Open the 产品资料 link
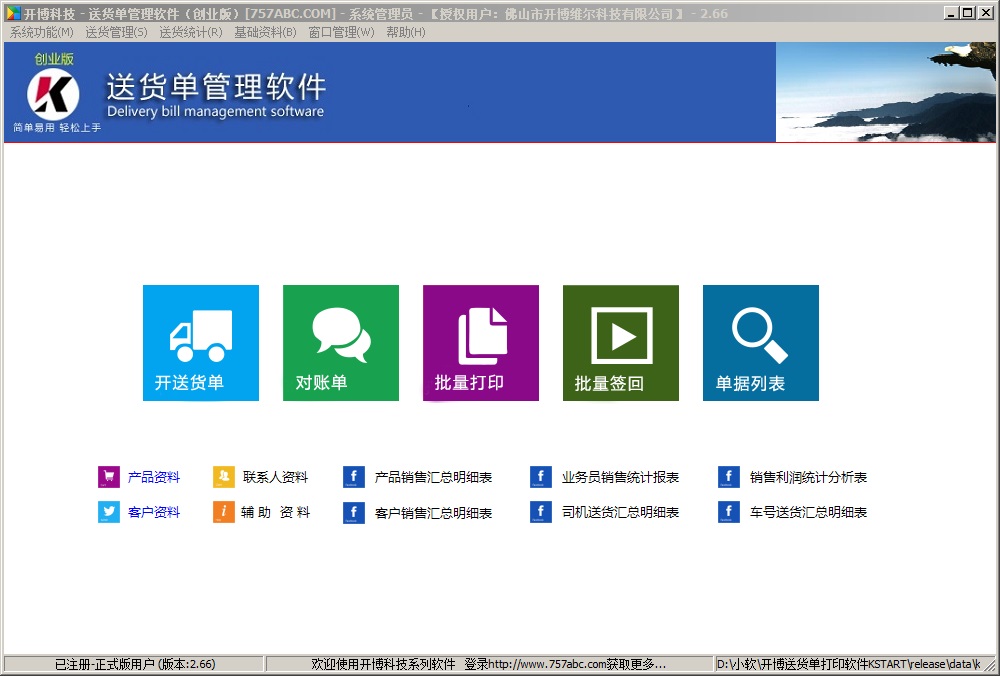The image size is (1000, 676). (x=154, y=477)
